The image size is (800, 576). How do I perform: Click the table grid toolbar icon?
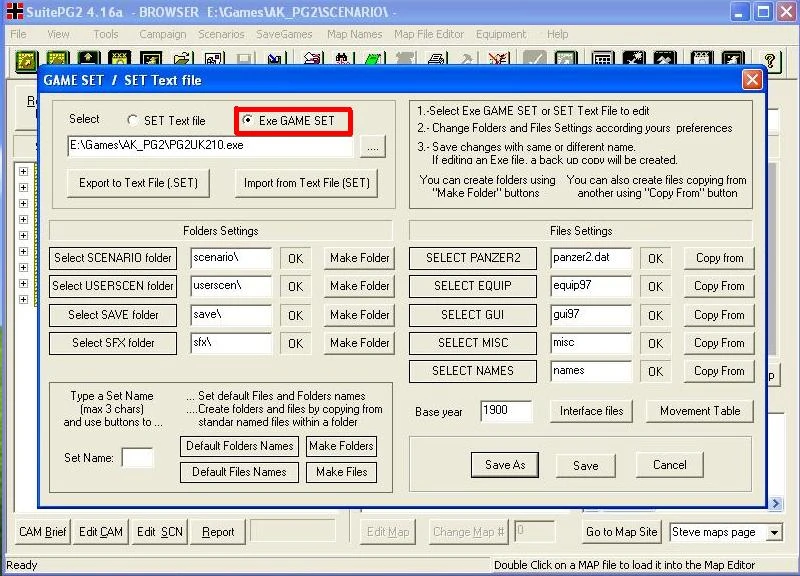602,59
